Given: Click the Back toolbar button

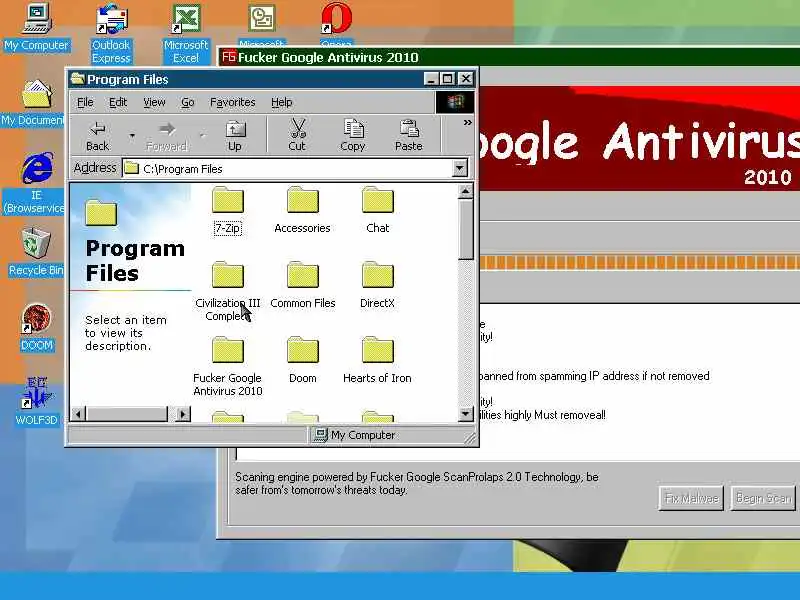Looking at the screenshot, I should tap(97, 136).
